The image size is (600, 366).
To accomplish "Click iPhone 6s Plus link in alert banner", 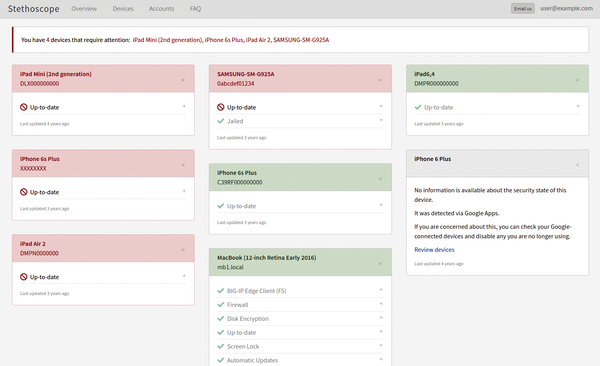I will (x=224, y=40).
